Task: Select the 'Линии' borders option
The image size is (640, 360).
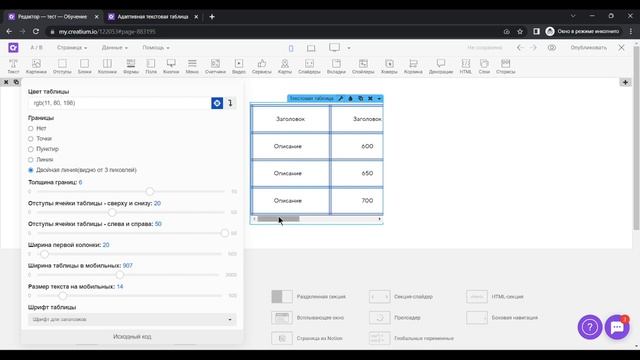Action: tap(31, 160)
